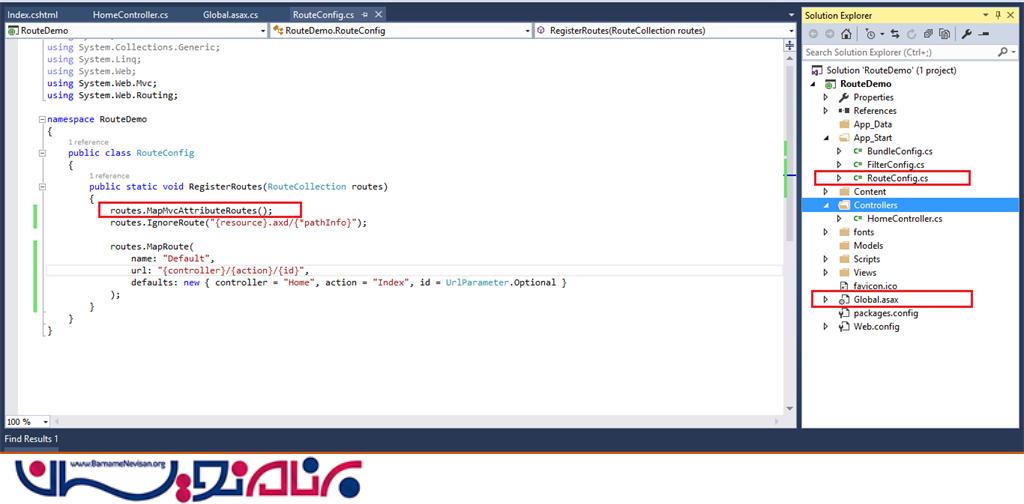This screenshot has height=504, width=1024.
Task: Click the editor scroll-down arrow
Action: [790, 408]
